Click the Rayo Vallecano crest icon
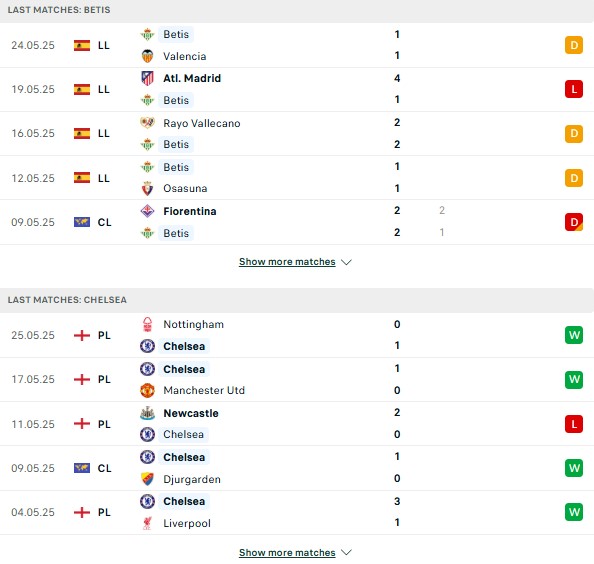Image resolution: width=594 pixels, height=564 pixels. 147,123
